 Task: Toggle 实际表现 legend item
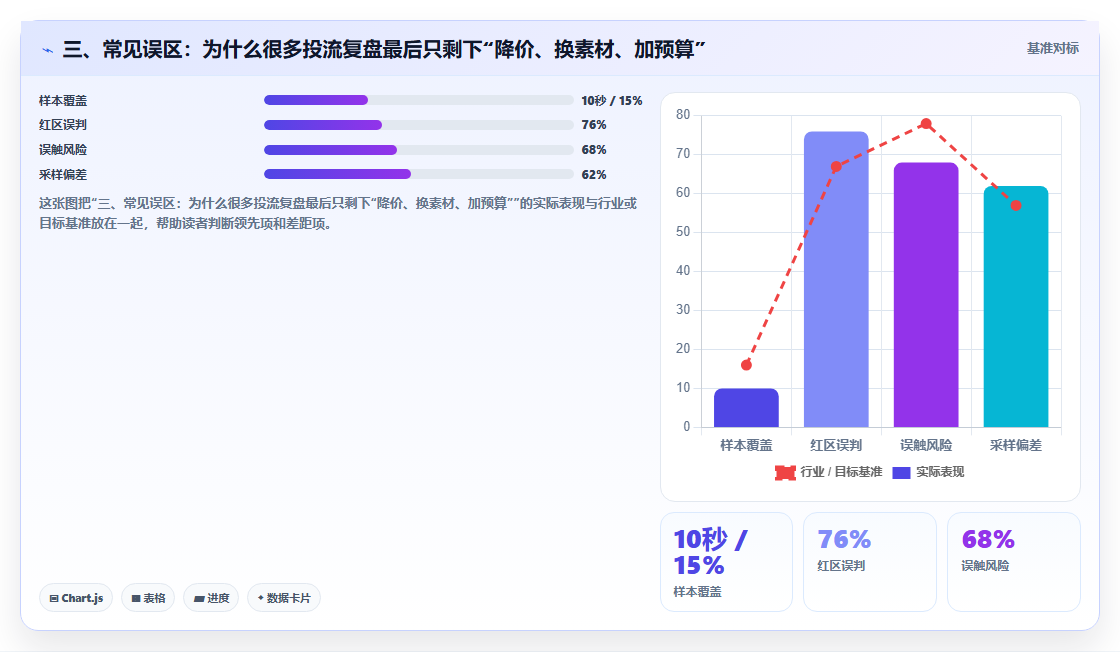[929, 472]
